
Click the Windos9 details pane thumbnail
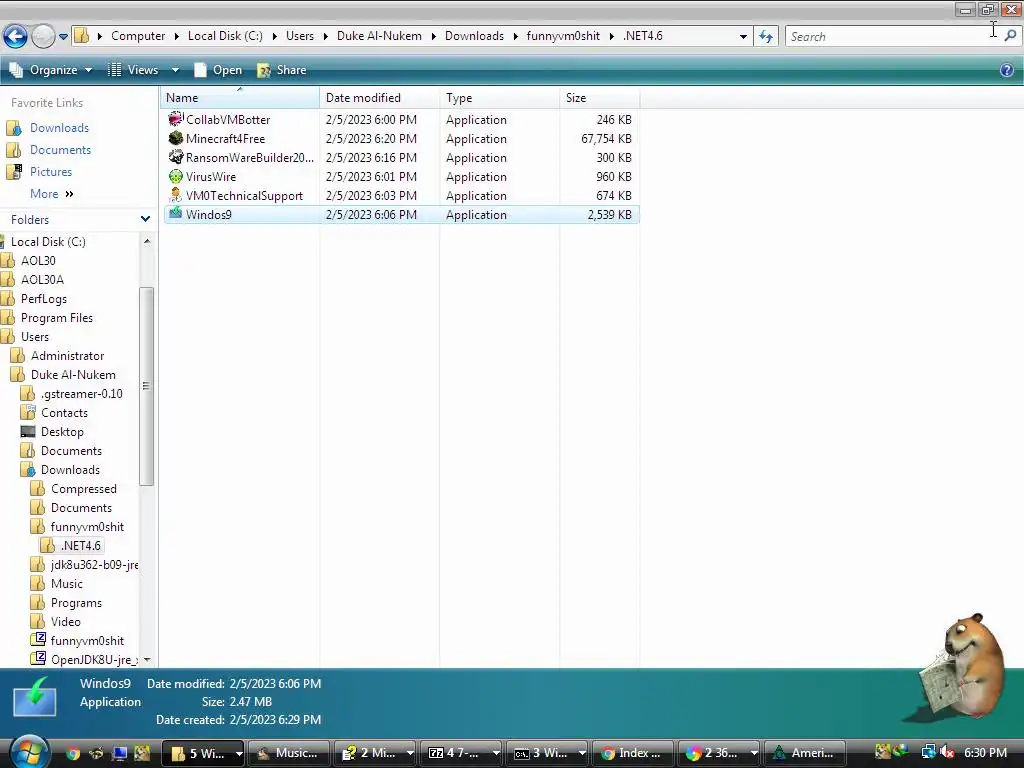coord(35,697)
